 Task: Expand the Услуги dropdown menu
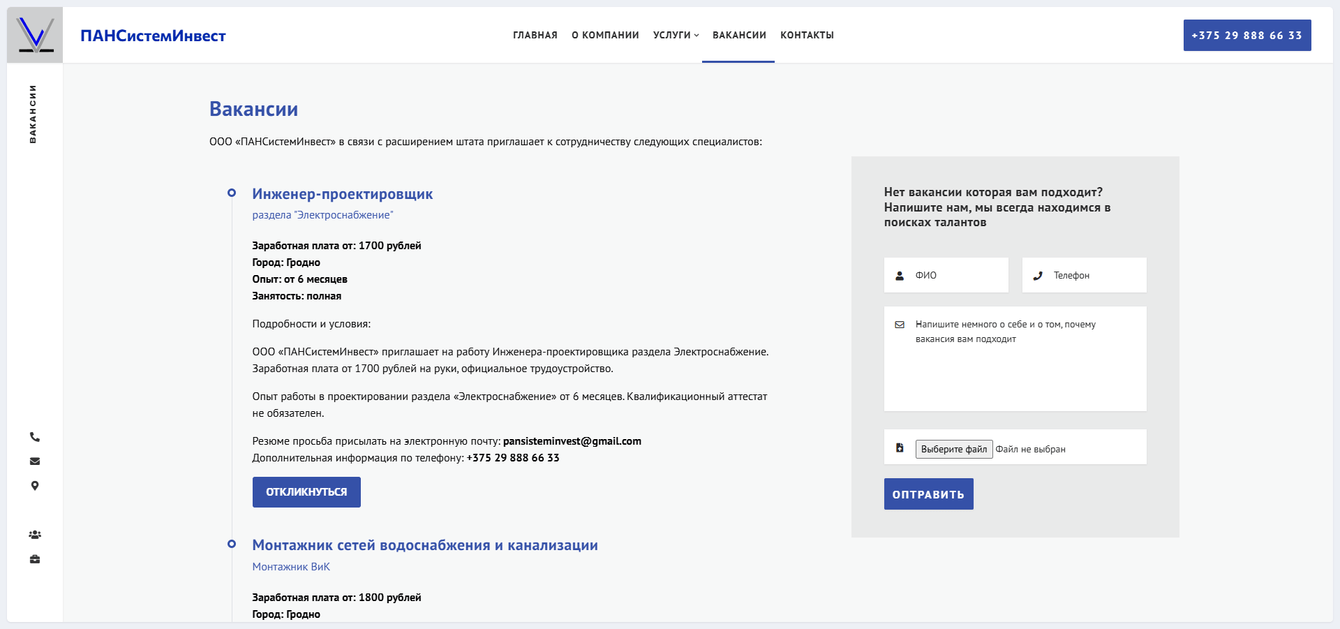click(x=676, y=35)
